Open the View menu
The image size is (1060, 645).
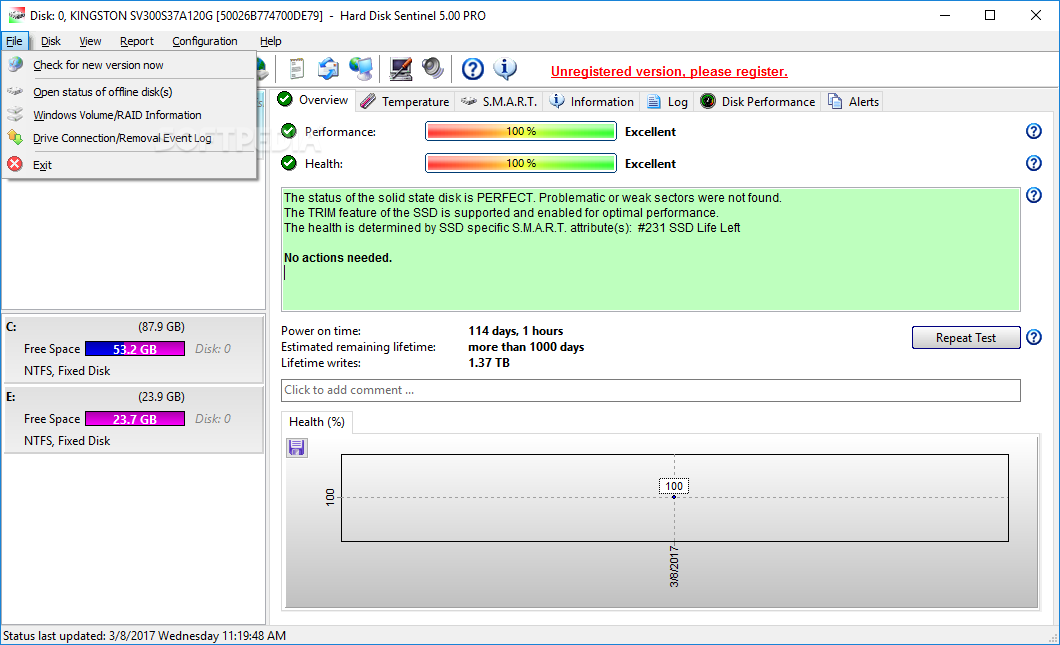(90, 41)
